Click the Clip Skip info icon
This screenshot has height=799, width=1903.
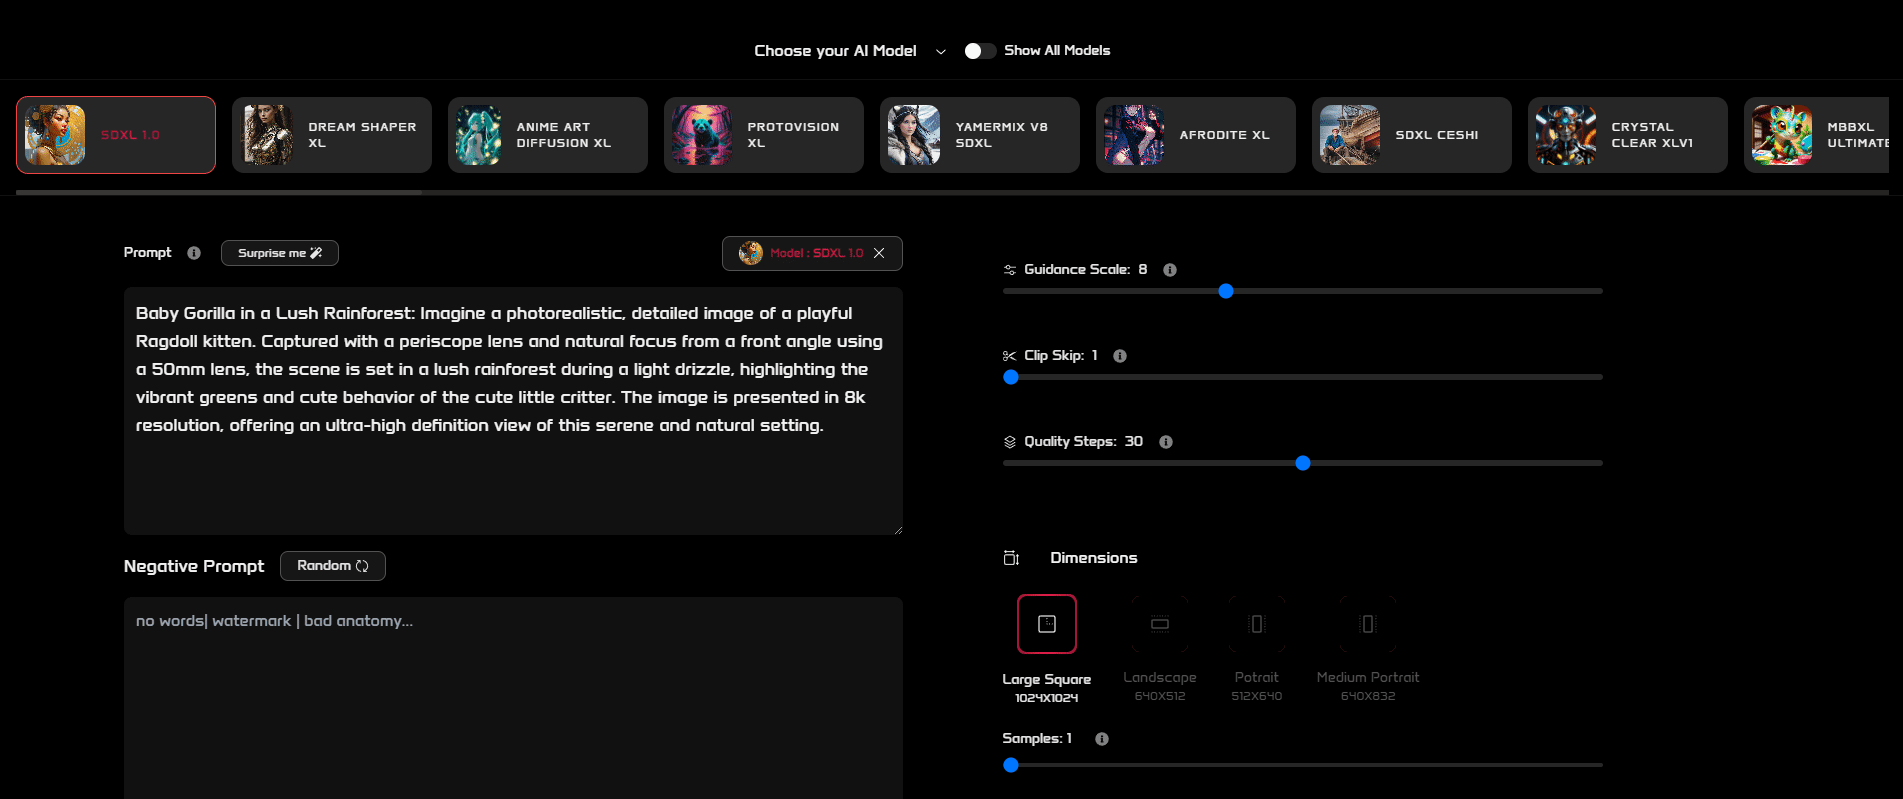coord(1120,356)
